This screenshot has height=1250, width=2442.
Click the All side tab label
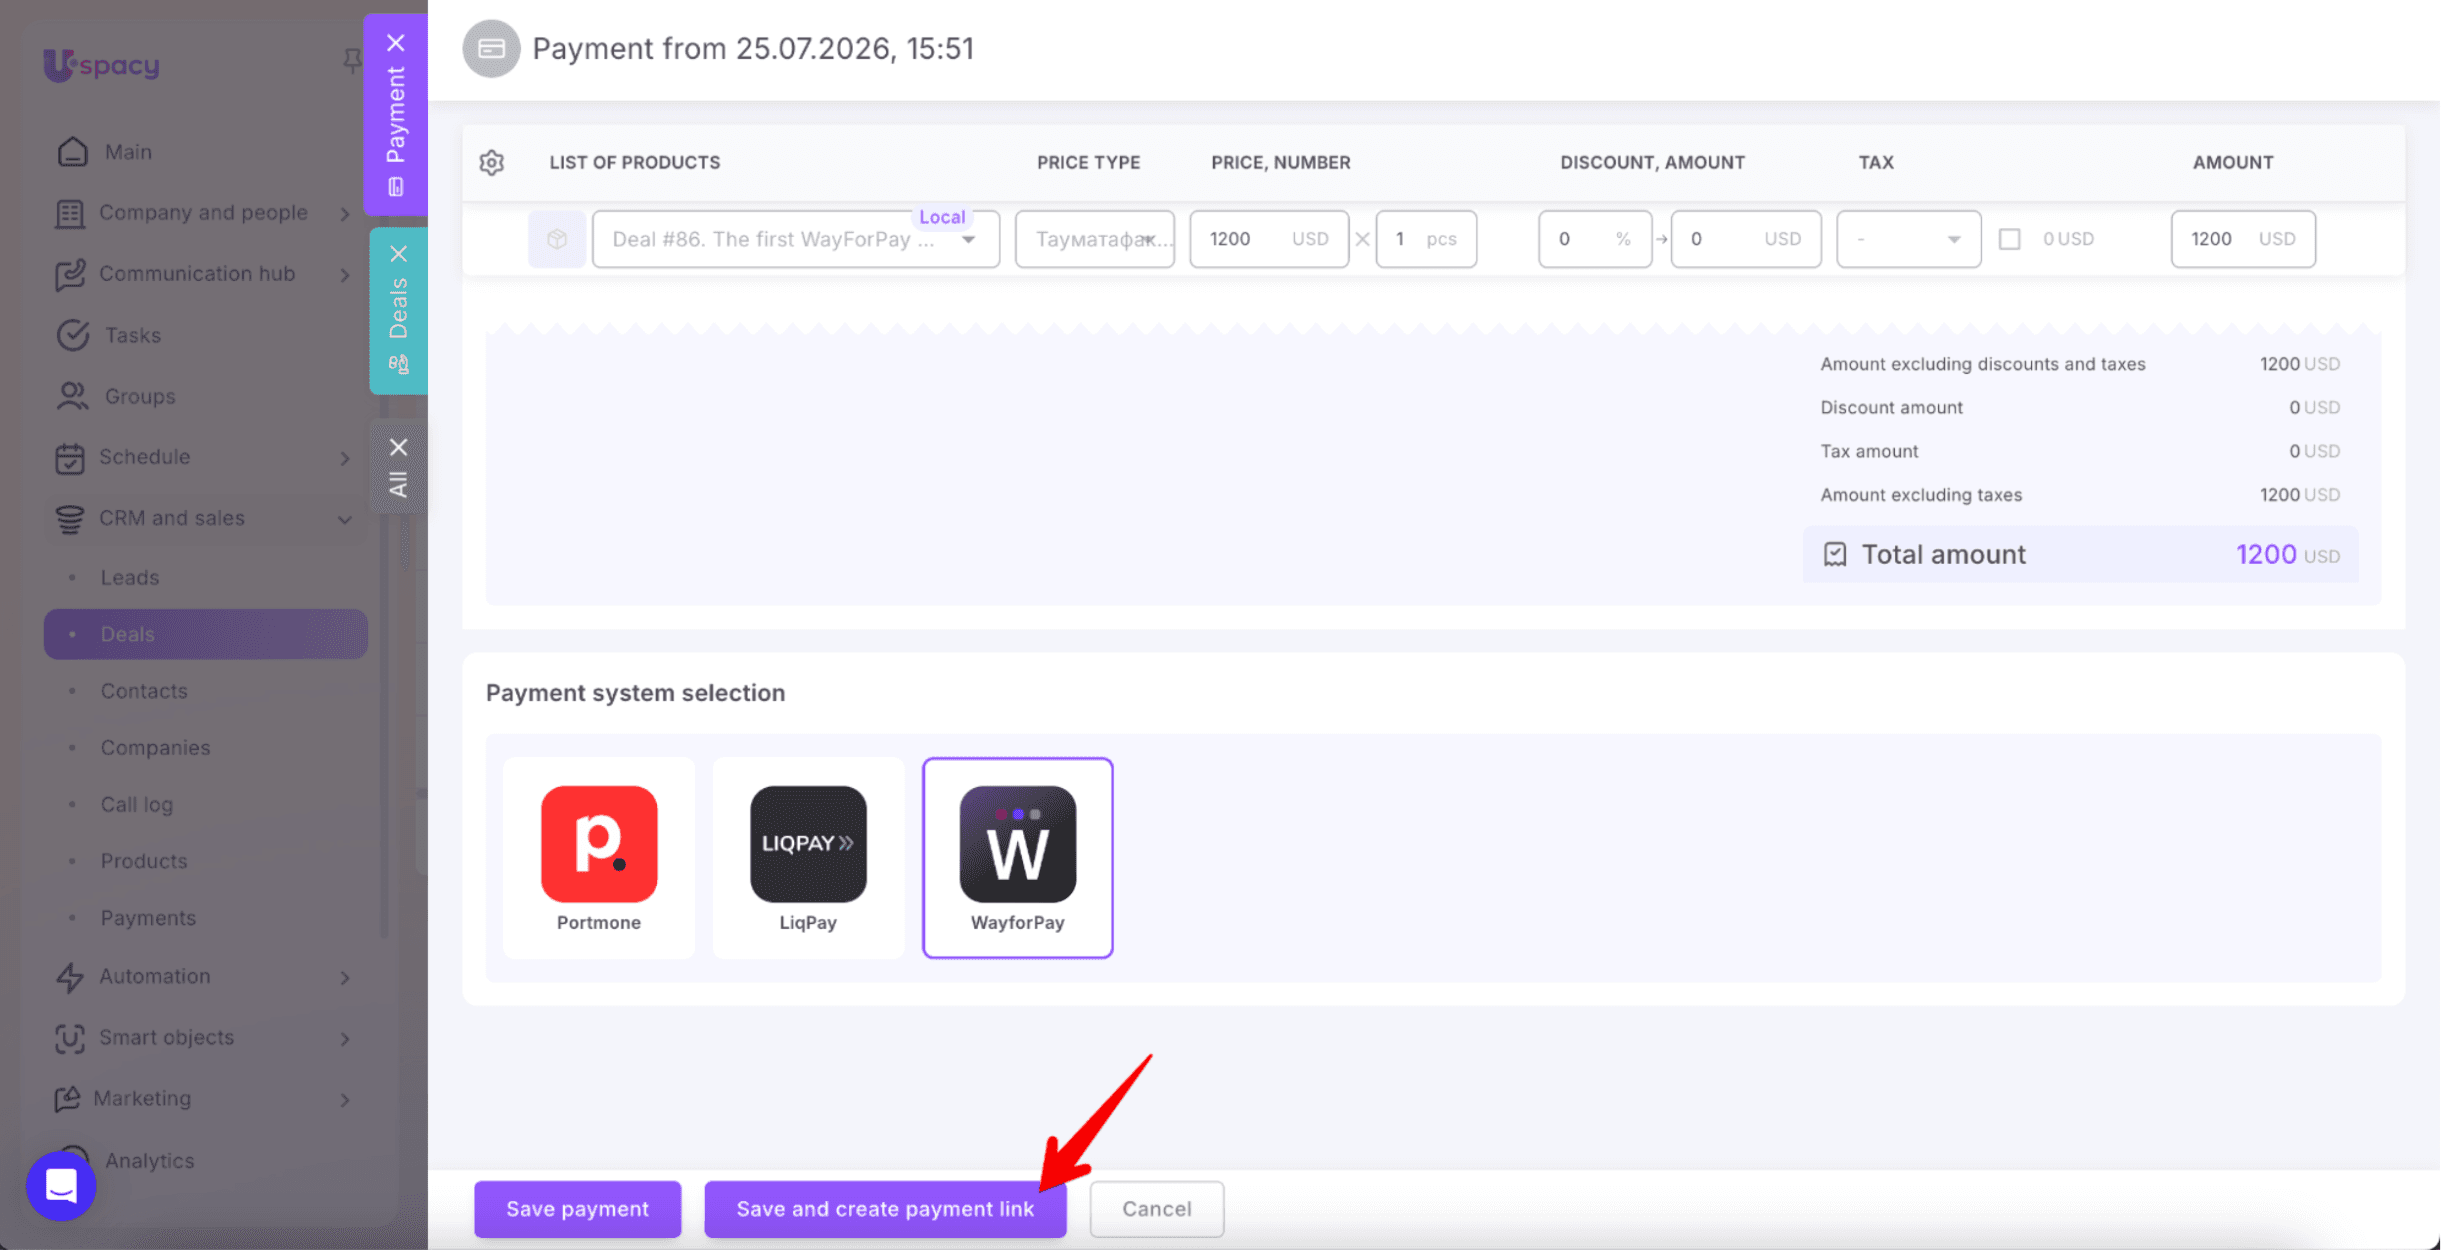pos(398,484)
